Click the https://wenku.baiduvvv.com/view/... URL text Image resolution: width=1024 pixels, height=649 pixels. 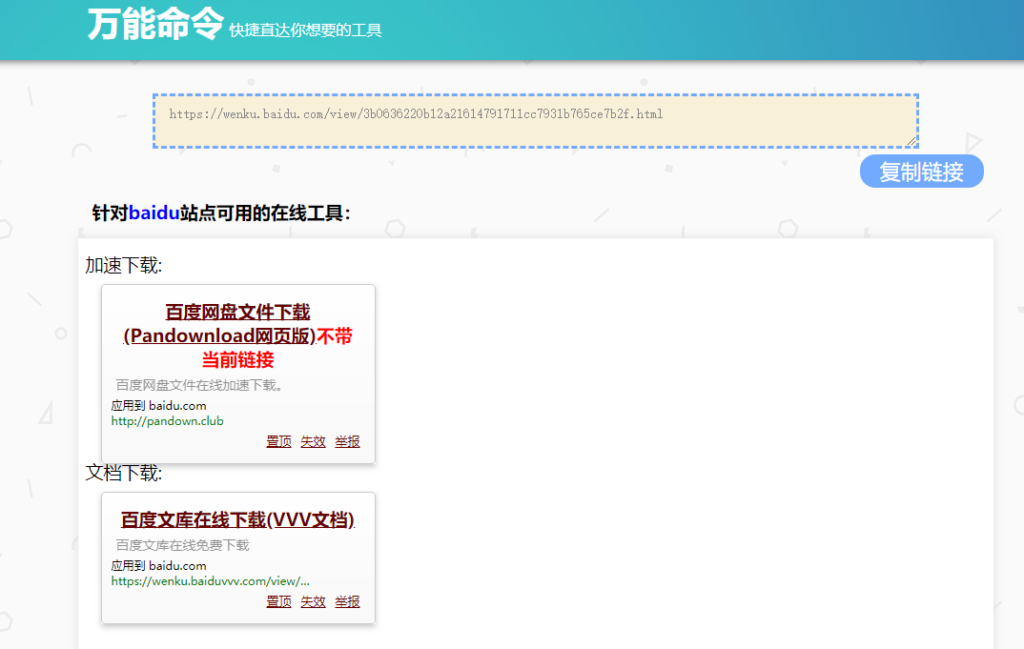(210, 581)
